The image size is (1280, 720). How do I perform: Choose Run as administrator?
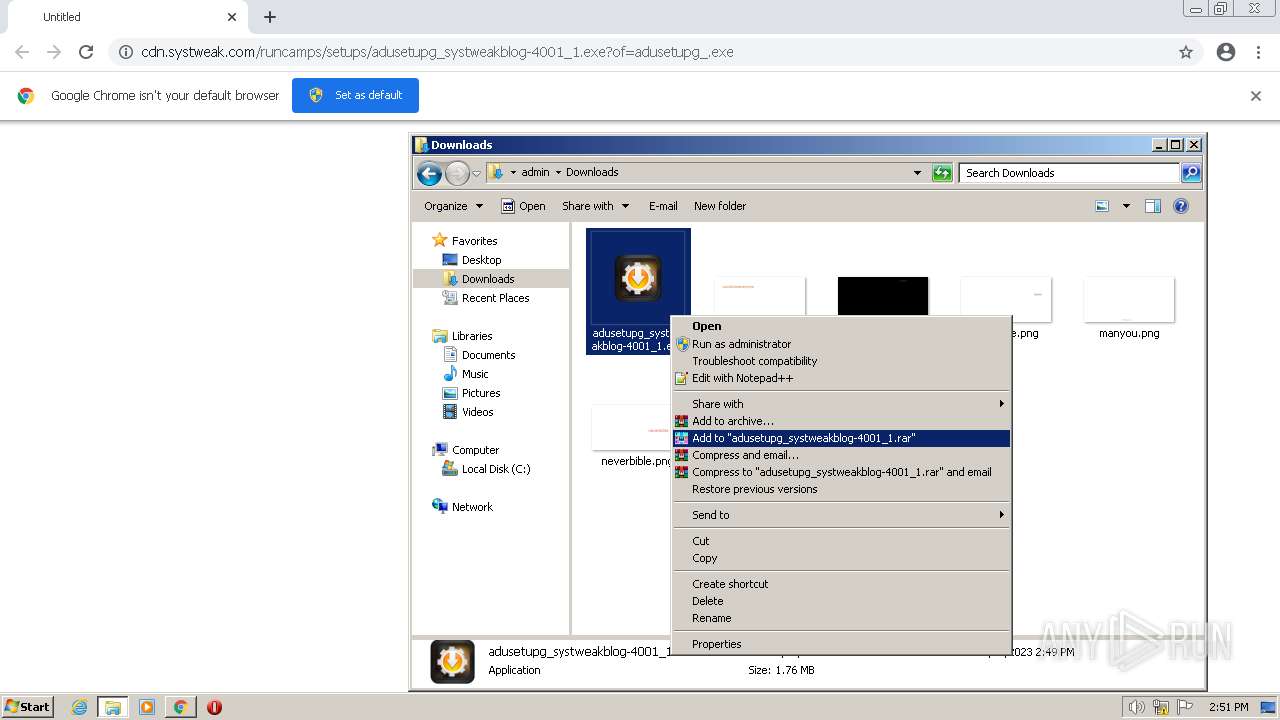click(840, 344)
